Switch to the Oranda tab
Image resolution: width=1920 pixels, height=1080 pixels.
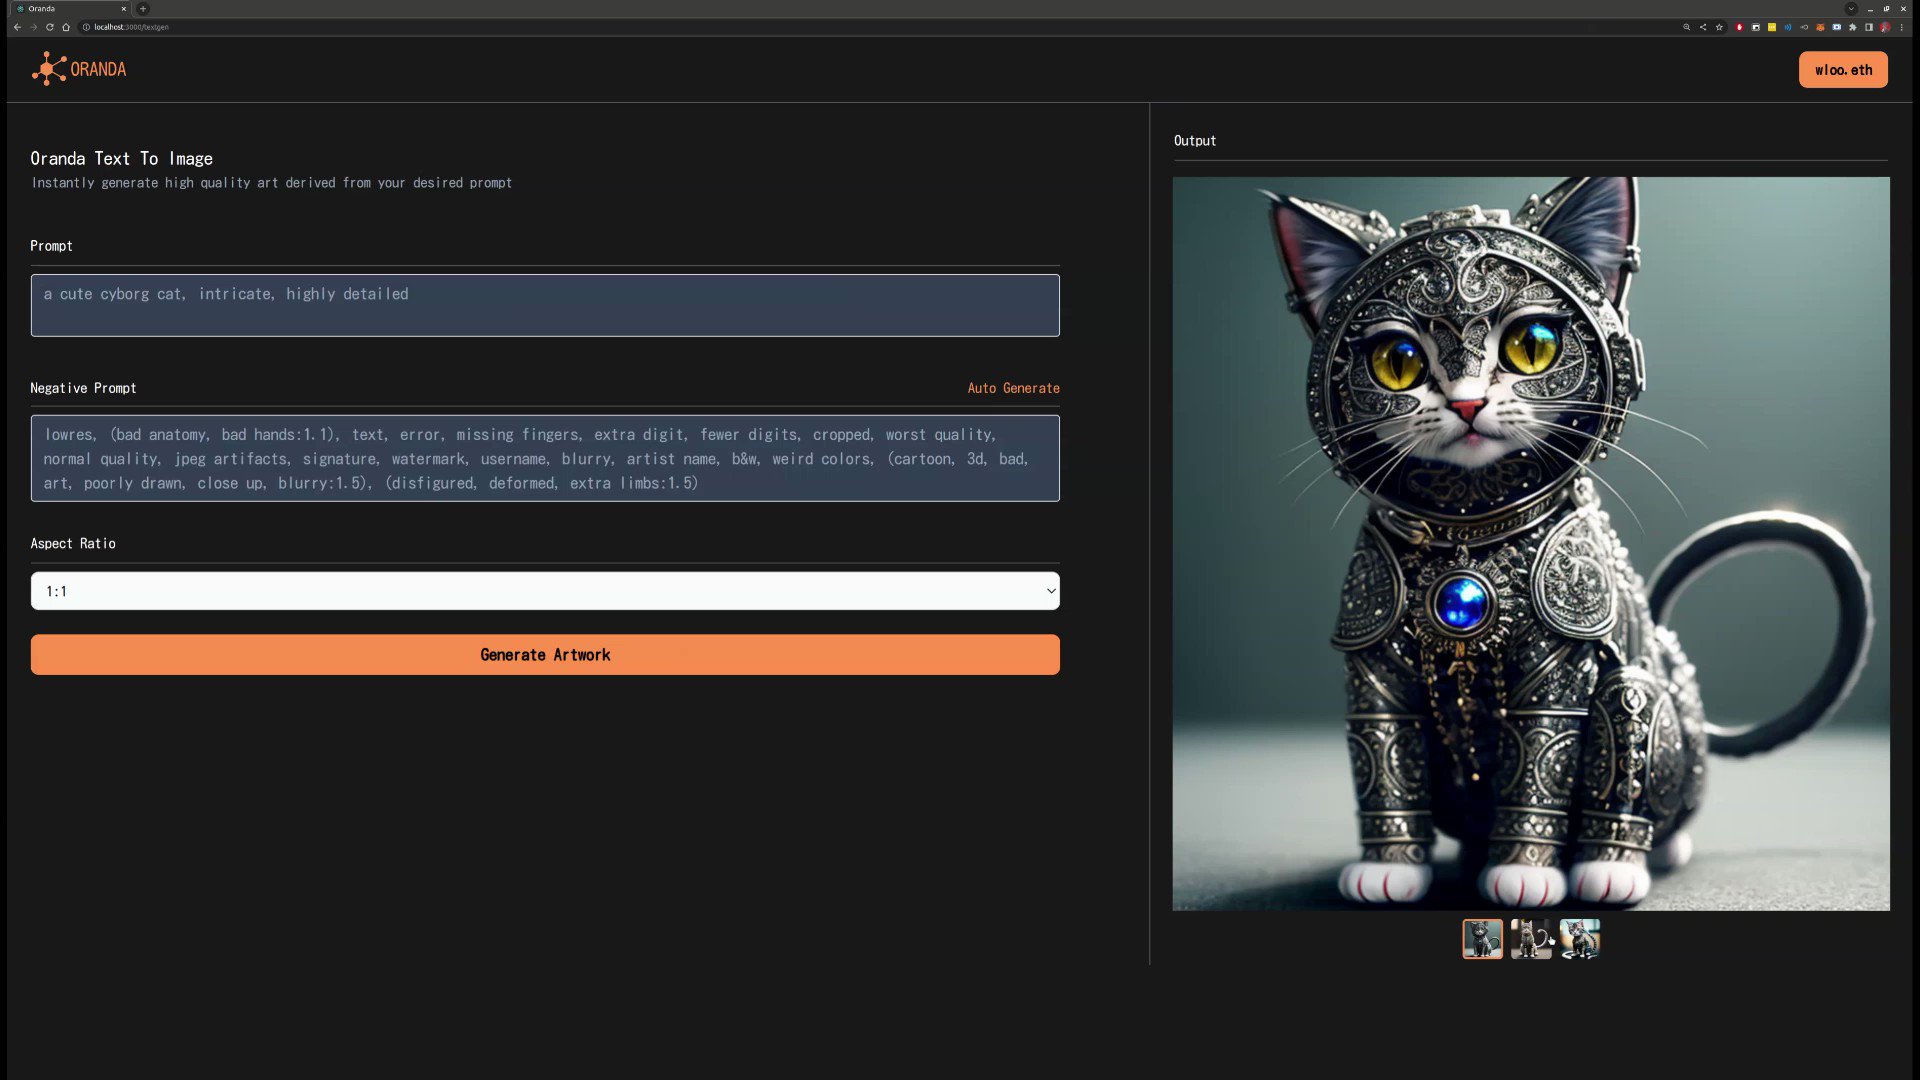[x=70, y=8]
